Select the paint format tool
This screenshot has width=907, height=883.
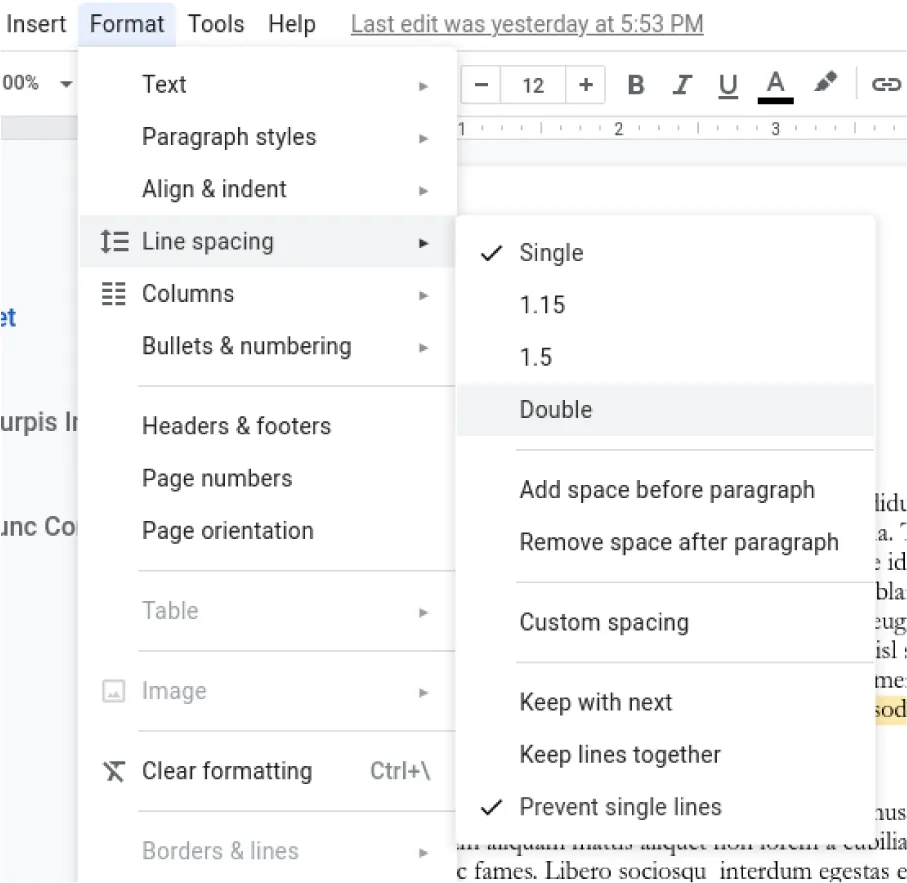coord(825,85)
